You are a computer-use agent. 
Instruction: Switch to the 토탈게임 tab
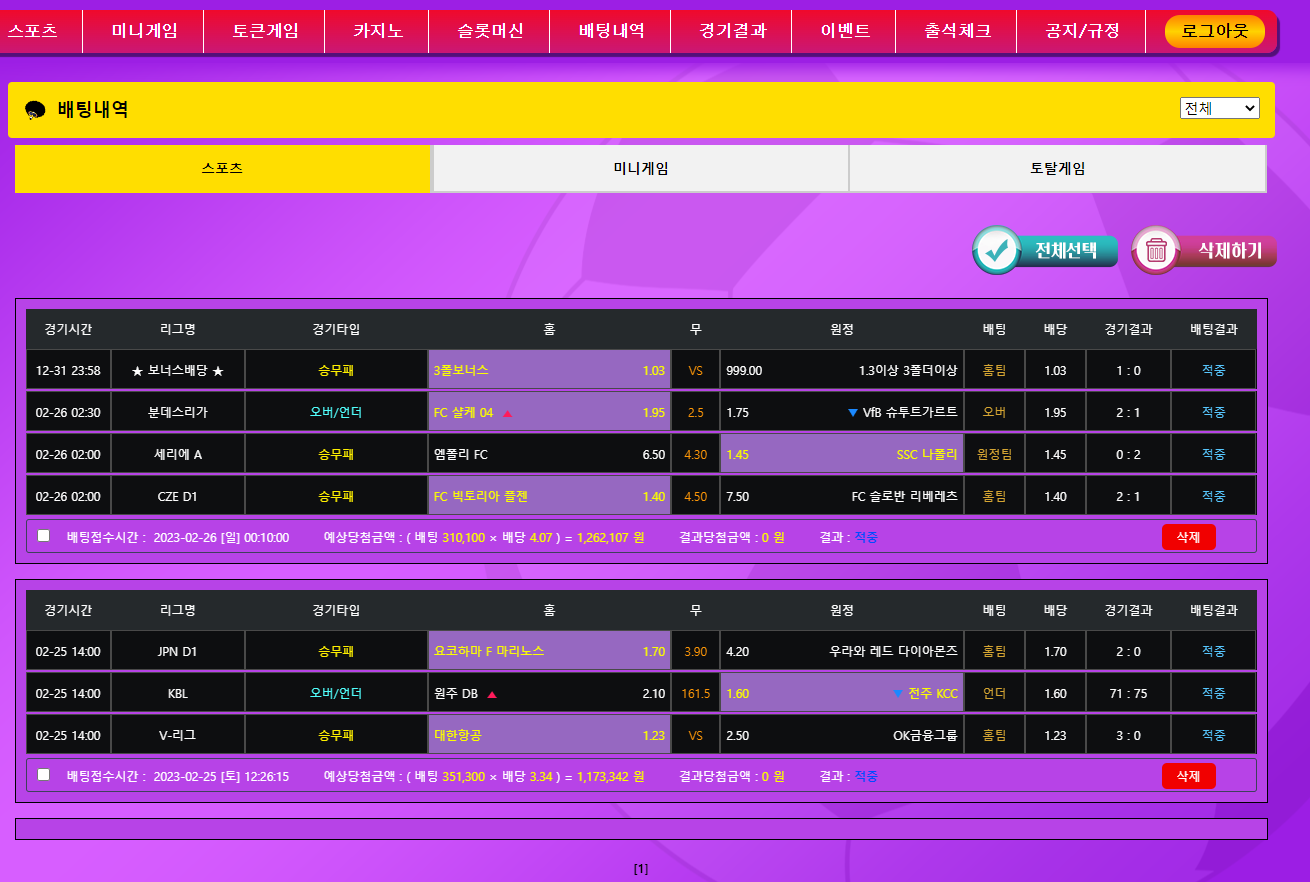click(1057, 169)
